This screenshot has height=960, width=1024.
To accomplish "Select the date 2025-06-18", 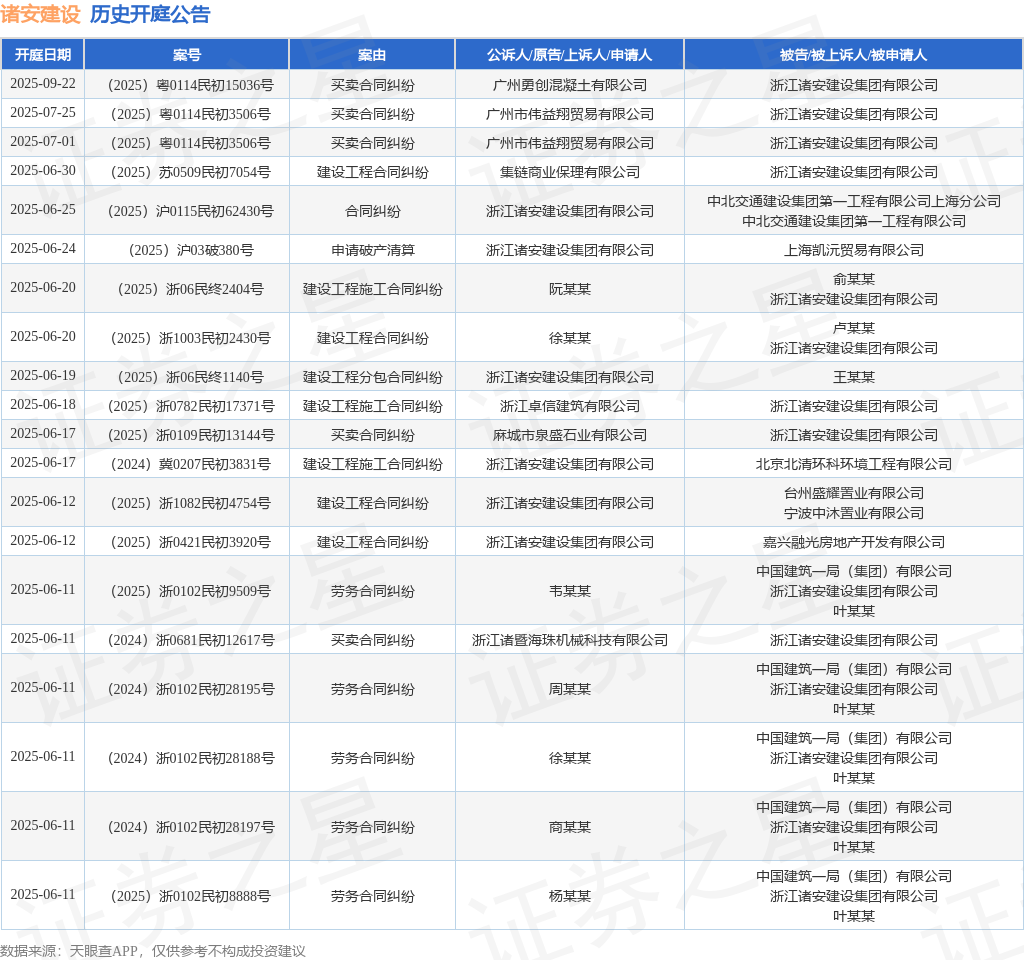I will 43,404.
